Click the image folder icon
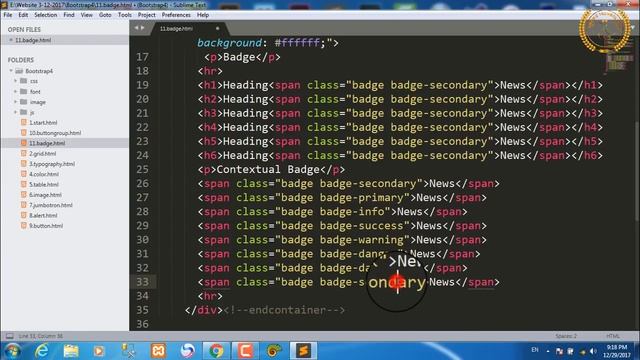 [x=24, y=102]
